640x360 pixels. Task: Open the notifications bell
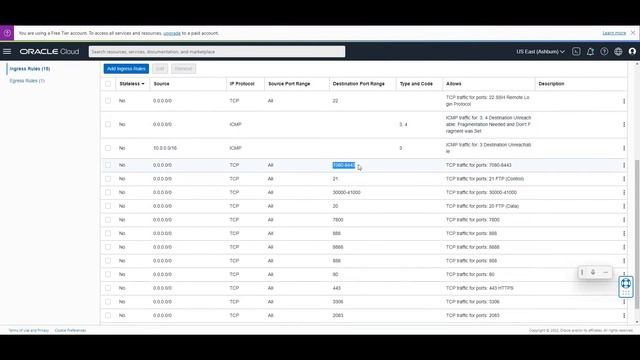[x=590, y=51]
